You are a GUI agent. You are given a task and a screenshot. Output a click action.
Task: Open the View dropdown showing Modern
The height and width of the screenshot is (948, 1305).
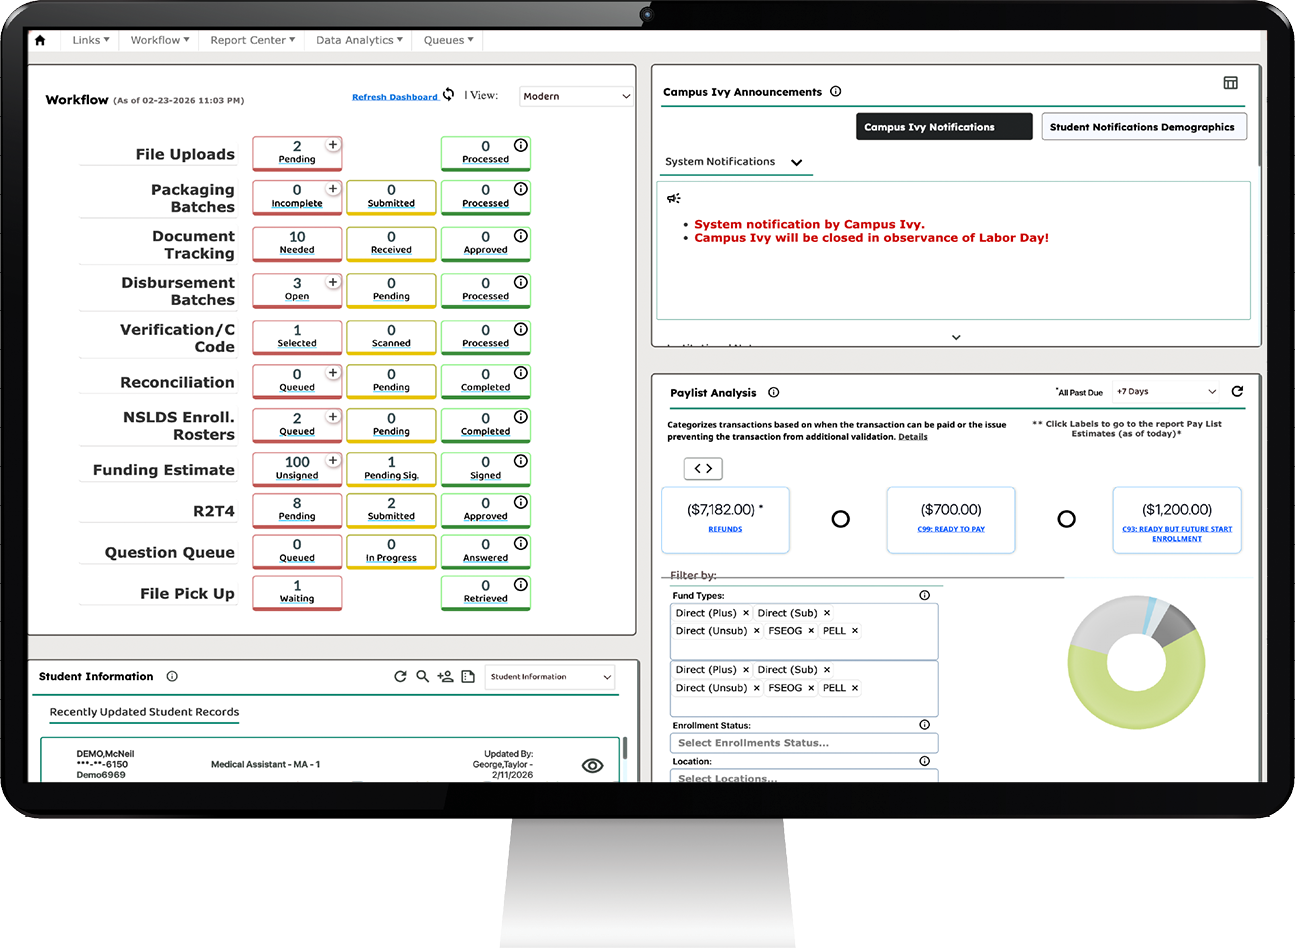[576, 97]
